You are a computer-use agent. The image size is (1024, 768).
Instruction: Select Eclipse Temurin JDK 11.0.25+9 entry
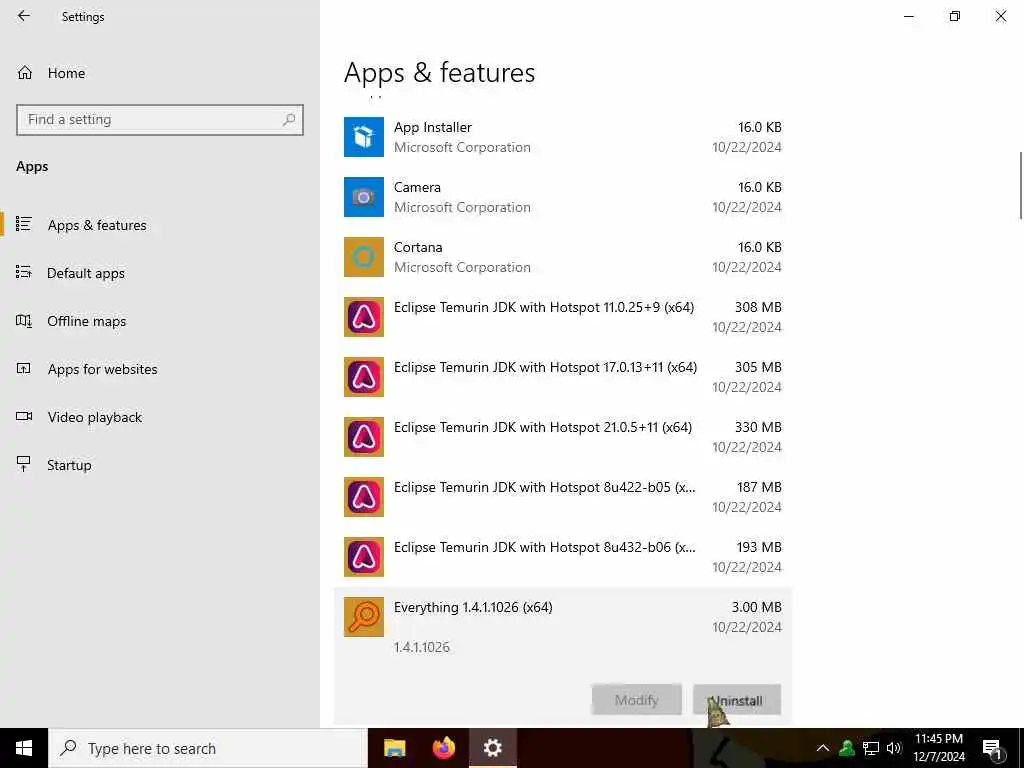pyautogui.click(x=544, y=308)
